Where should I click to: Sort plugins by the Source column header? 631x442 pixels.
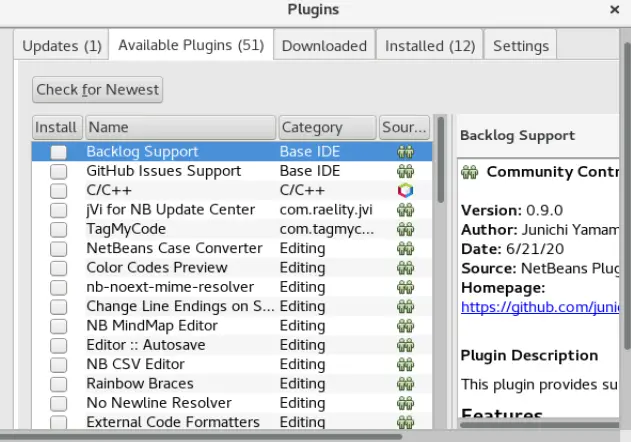pos(404,127)
